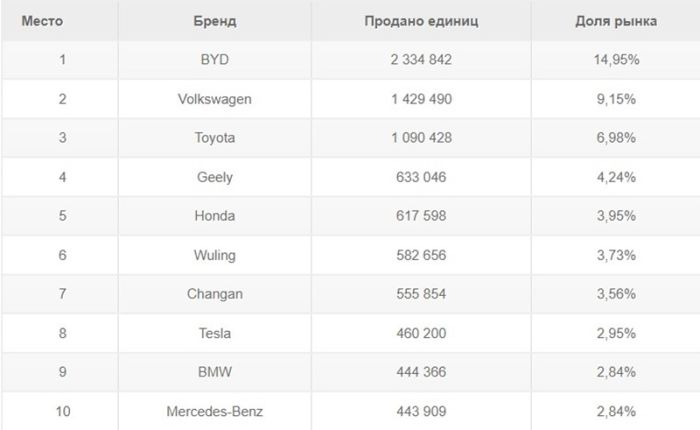The height and width of the screenshot is (430, 700).
Task: Click the Toyota brand cell
Action: (215, 138)
